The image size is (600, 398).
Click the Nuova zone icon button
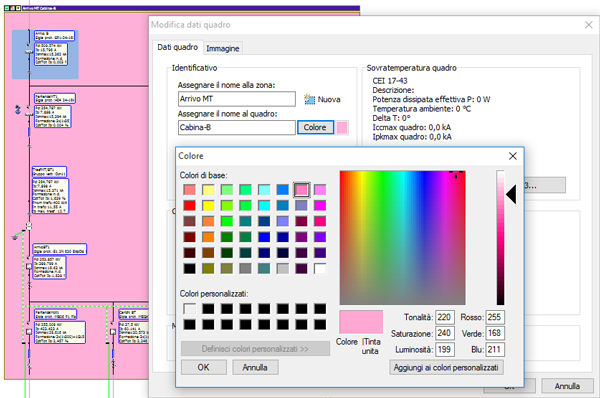322,99
